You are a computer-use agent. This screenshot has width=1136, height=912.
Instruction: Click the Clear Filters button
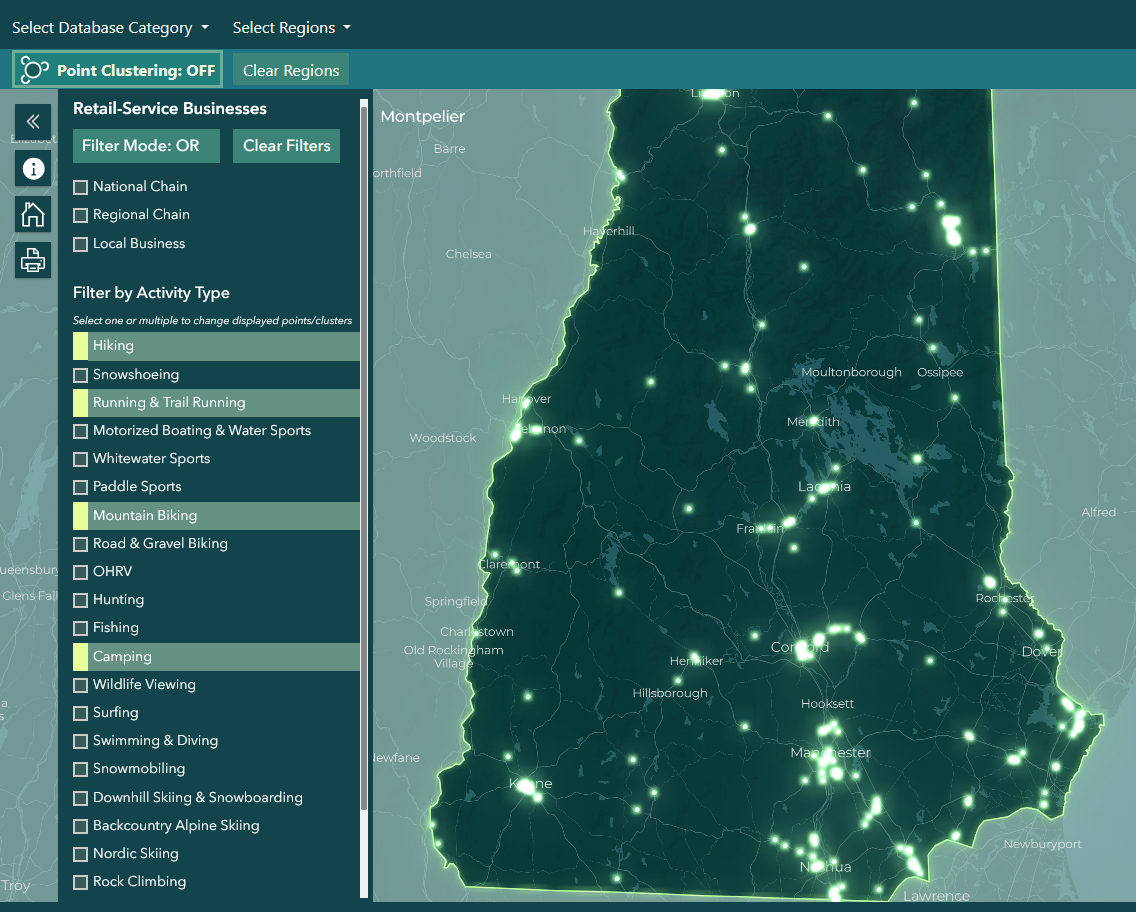(286, 146)
